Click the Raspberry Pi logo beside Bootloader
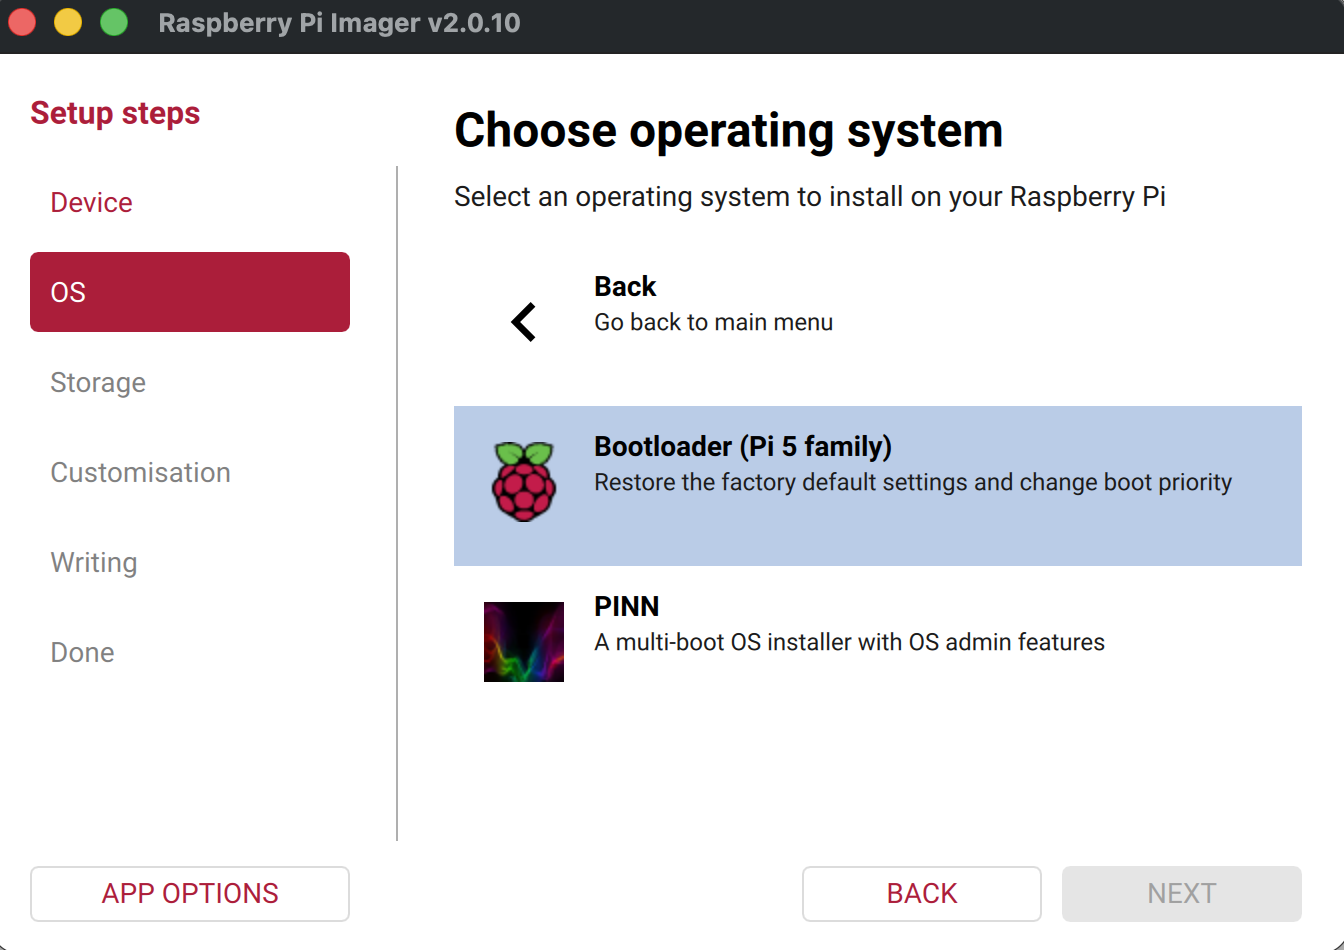This screenshot has width=1344, height=950. click(523, 481)
